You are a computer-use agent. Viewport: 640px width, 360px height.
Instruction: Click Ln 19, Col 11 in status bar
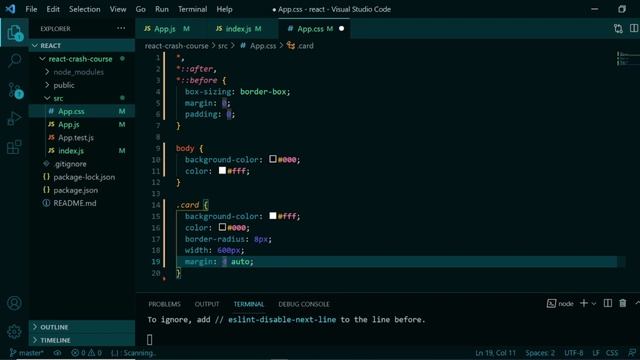click(x=496, y=353)
